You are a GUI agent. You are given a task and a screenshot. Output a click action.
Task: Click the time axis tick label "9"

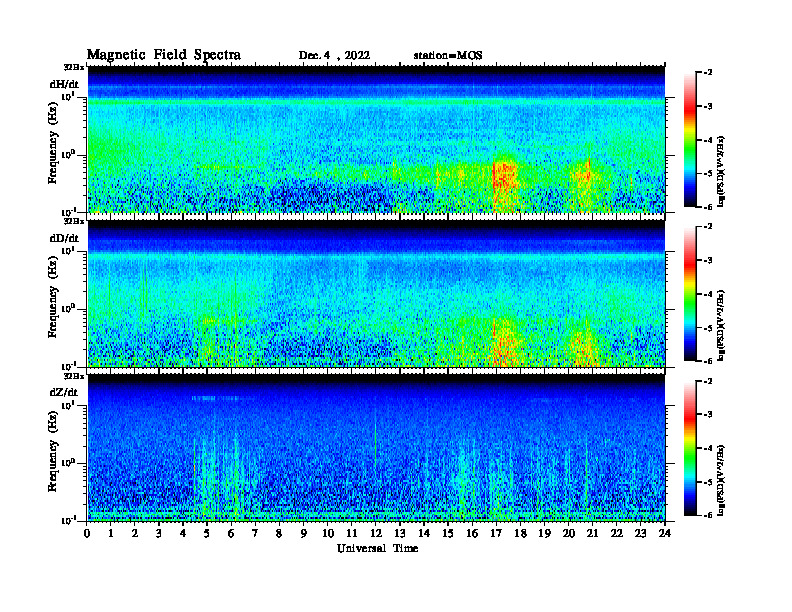point(304,534)
